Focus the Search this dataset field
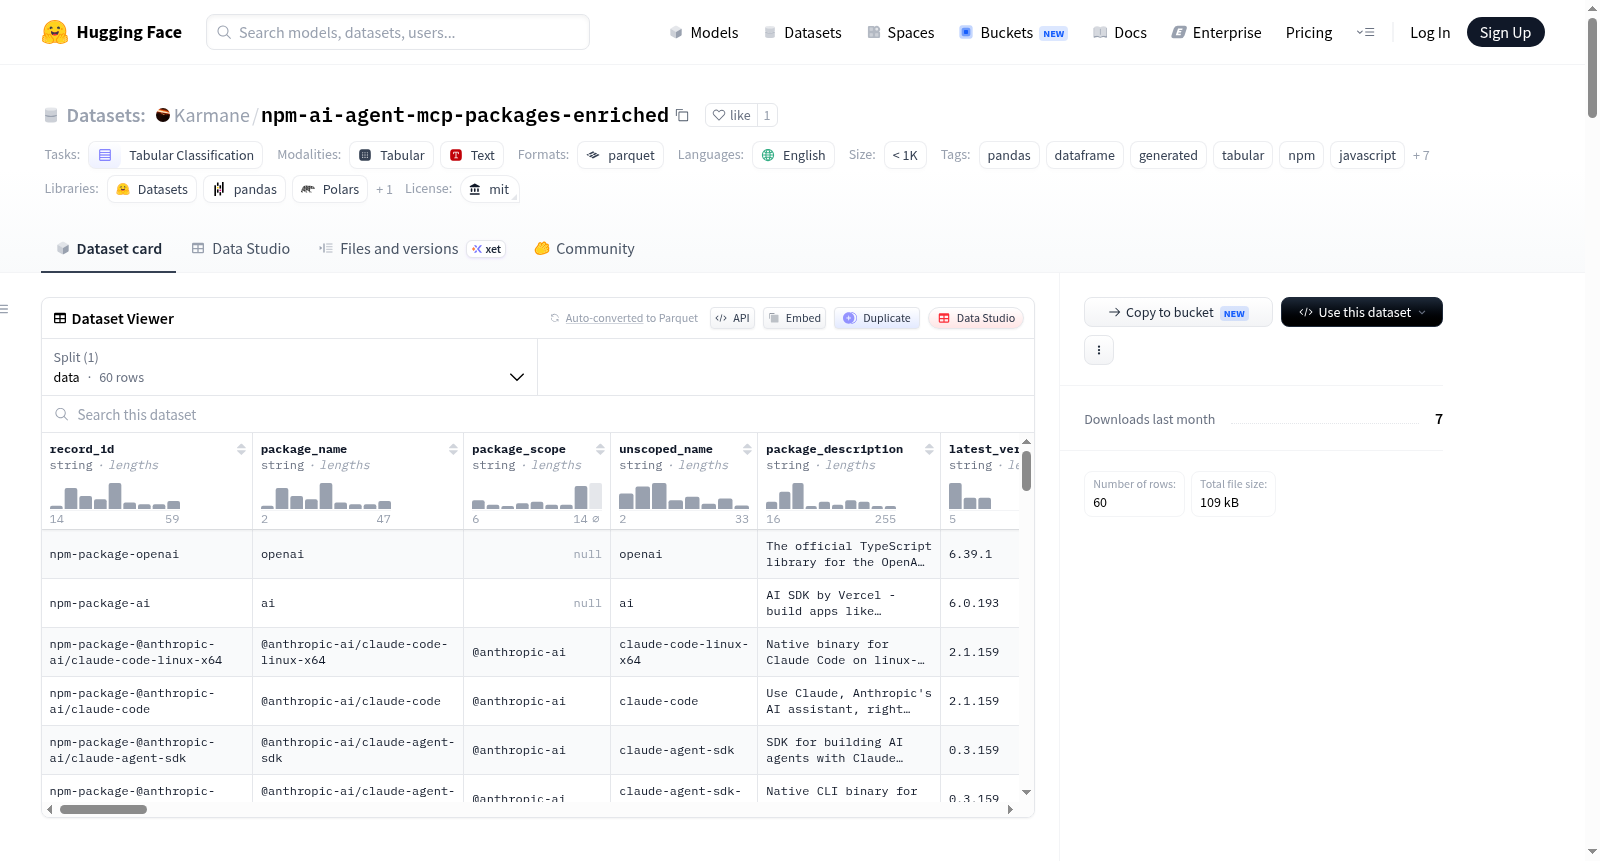Screen dimensions: 1600x861 (x=538, y=414)
